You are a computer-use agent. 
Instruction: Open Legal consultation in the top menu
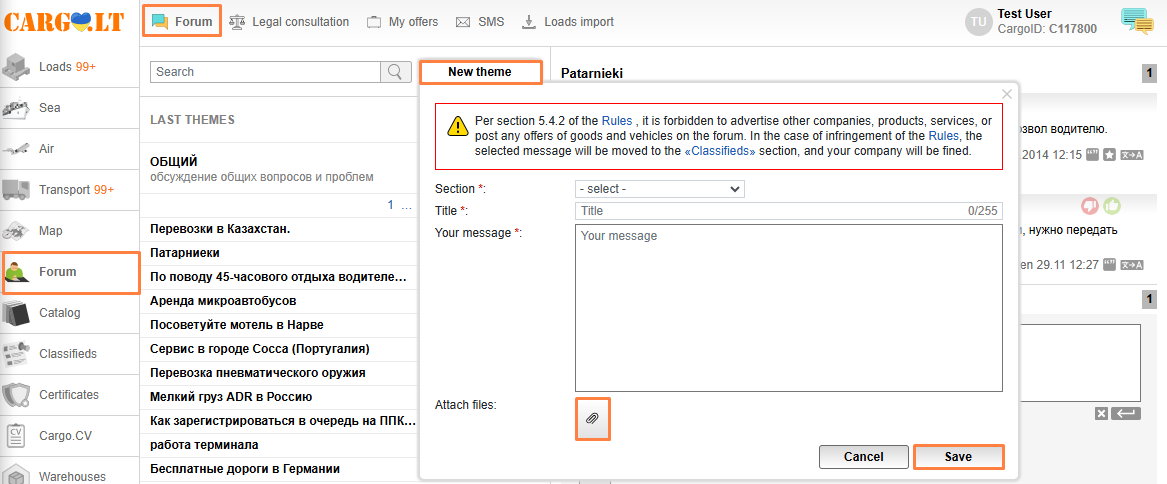(x=289, y=22)
